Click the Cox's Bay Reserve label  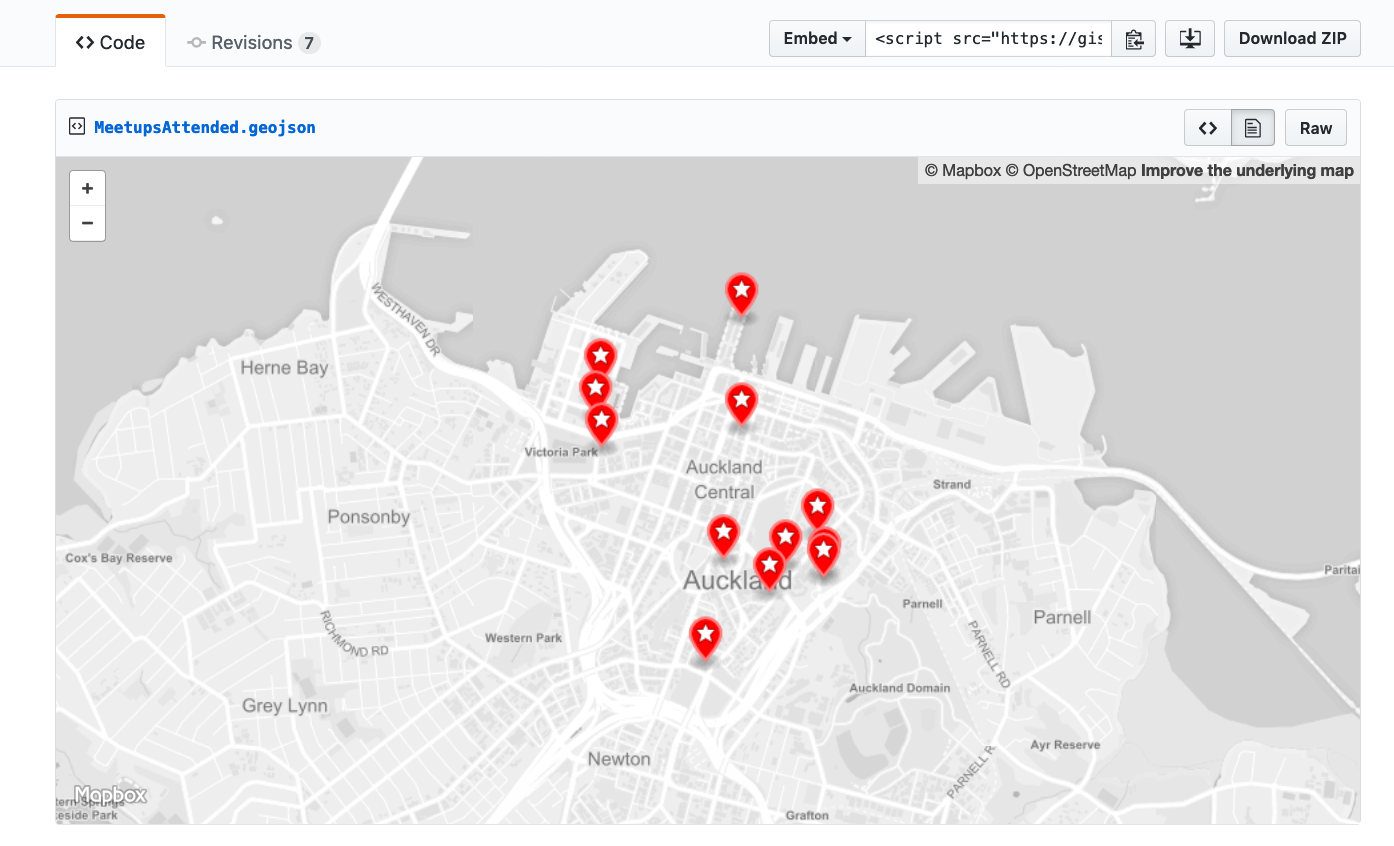[119, 558]
